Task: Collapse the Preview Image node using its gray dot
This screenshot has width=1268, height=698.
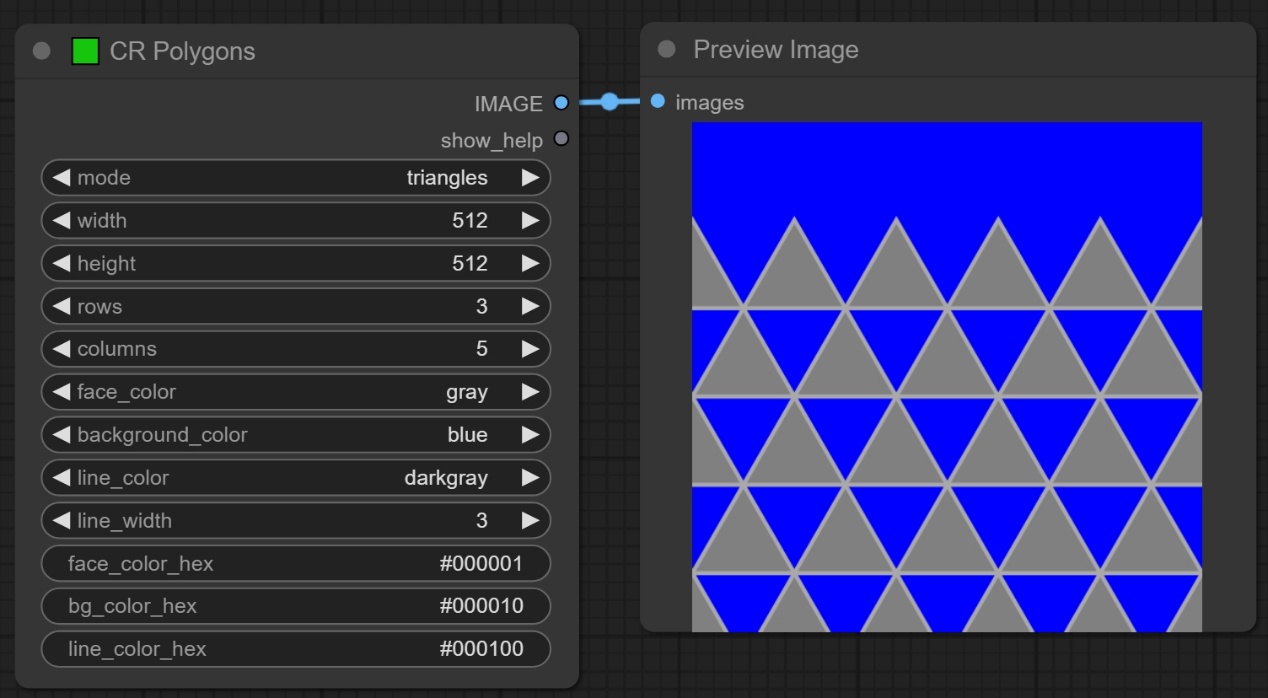Action: [667, 49]
